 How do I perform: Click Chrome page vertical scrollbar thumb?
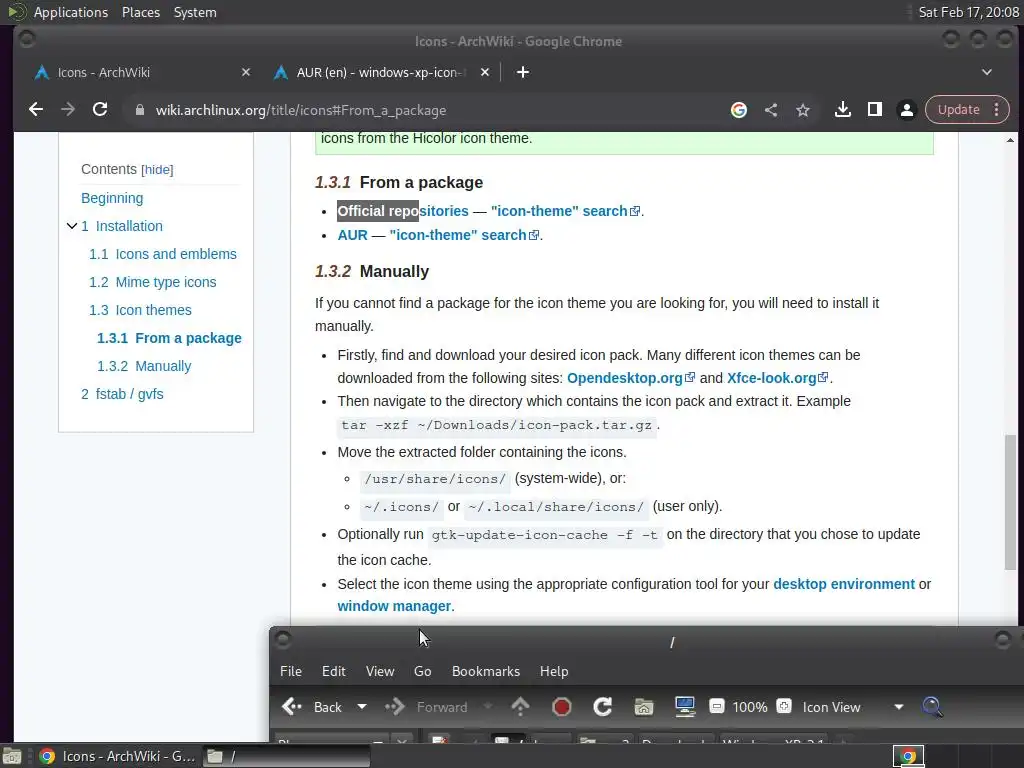tap(1010, 502)
